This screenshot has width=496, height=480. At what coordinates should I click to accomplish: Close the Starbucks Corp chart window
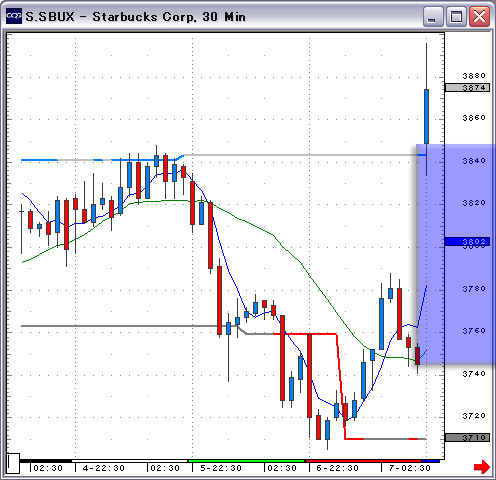(x=479, y=16)
